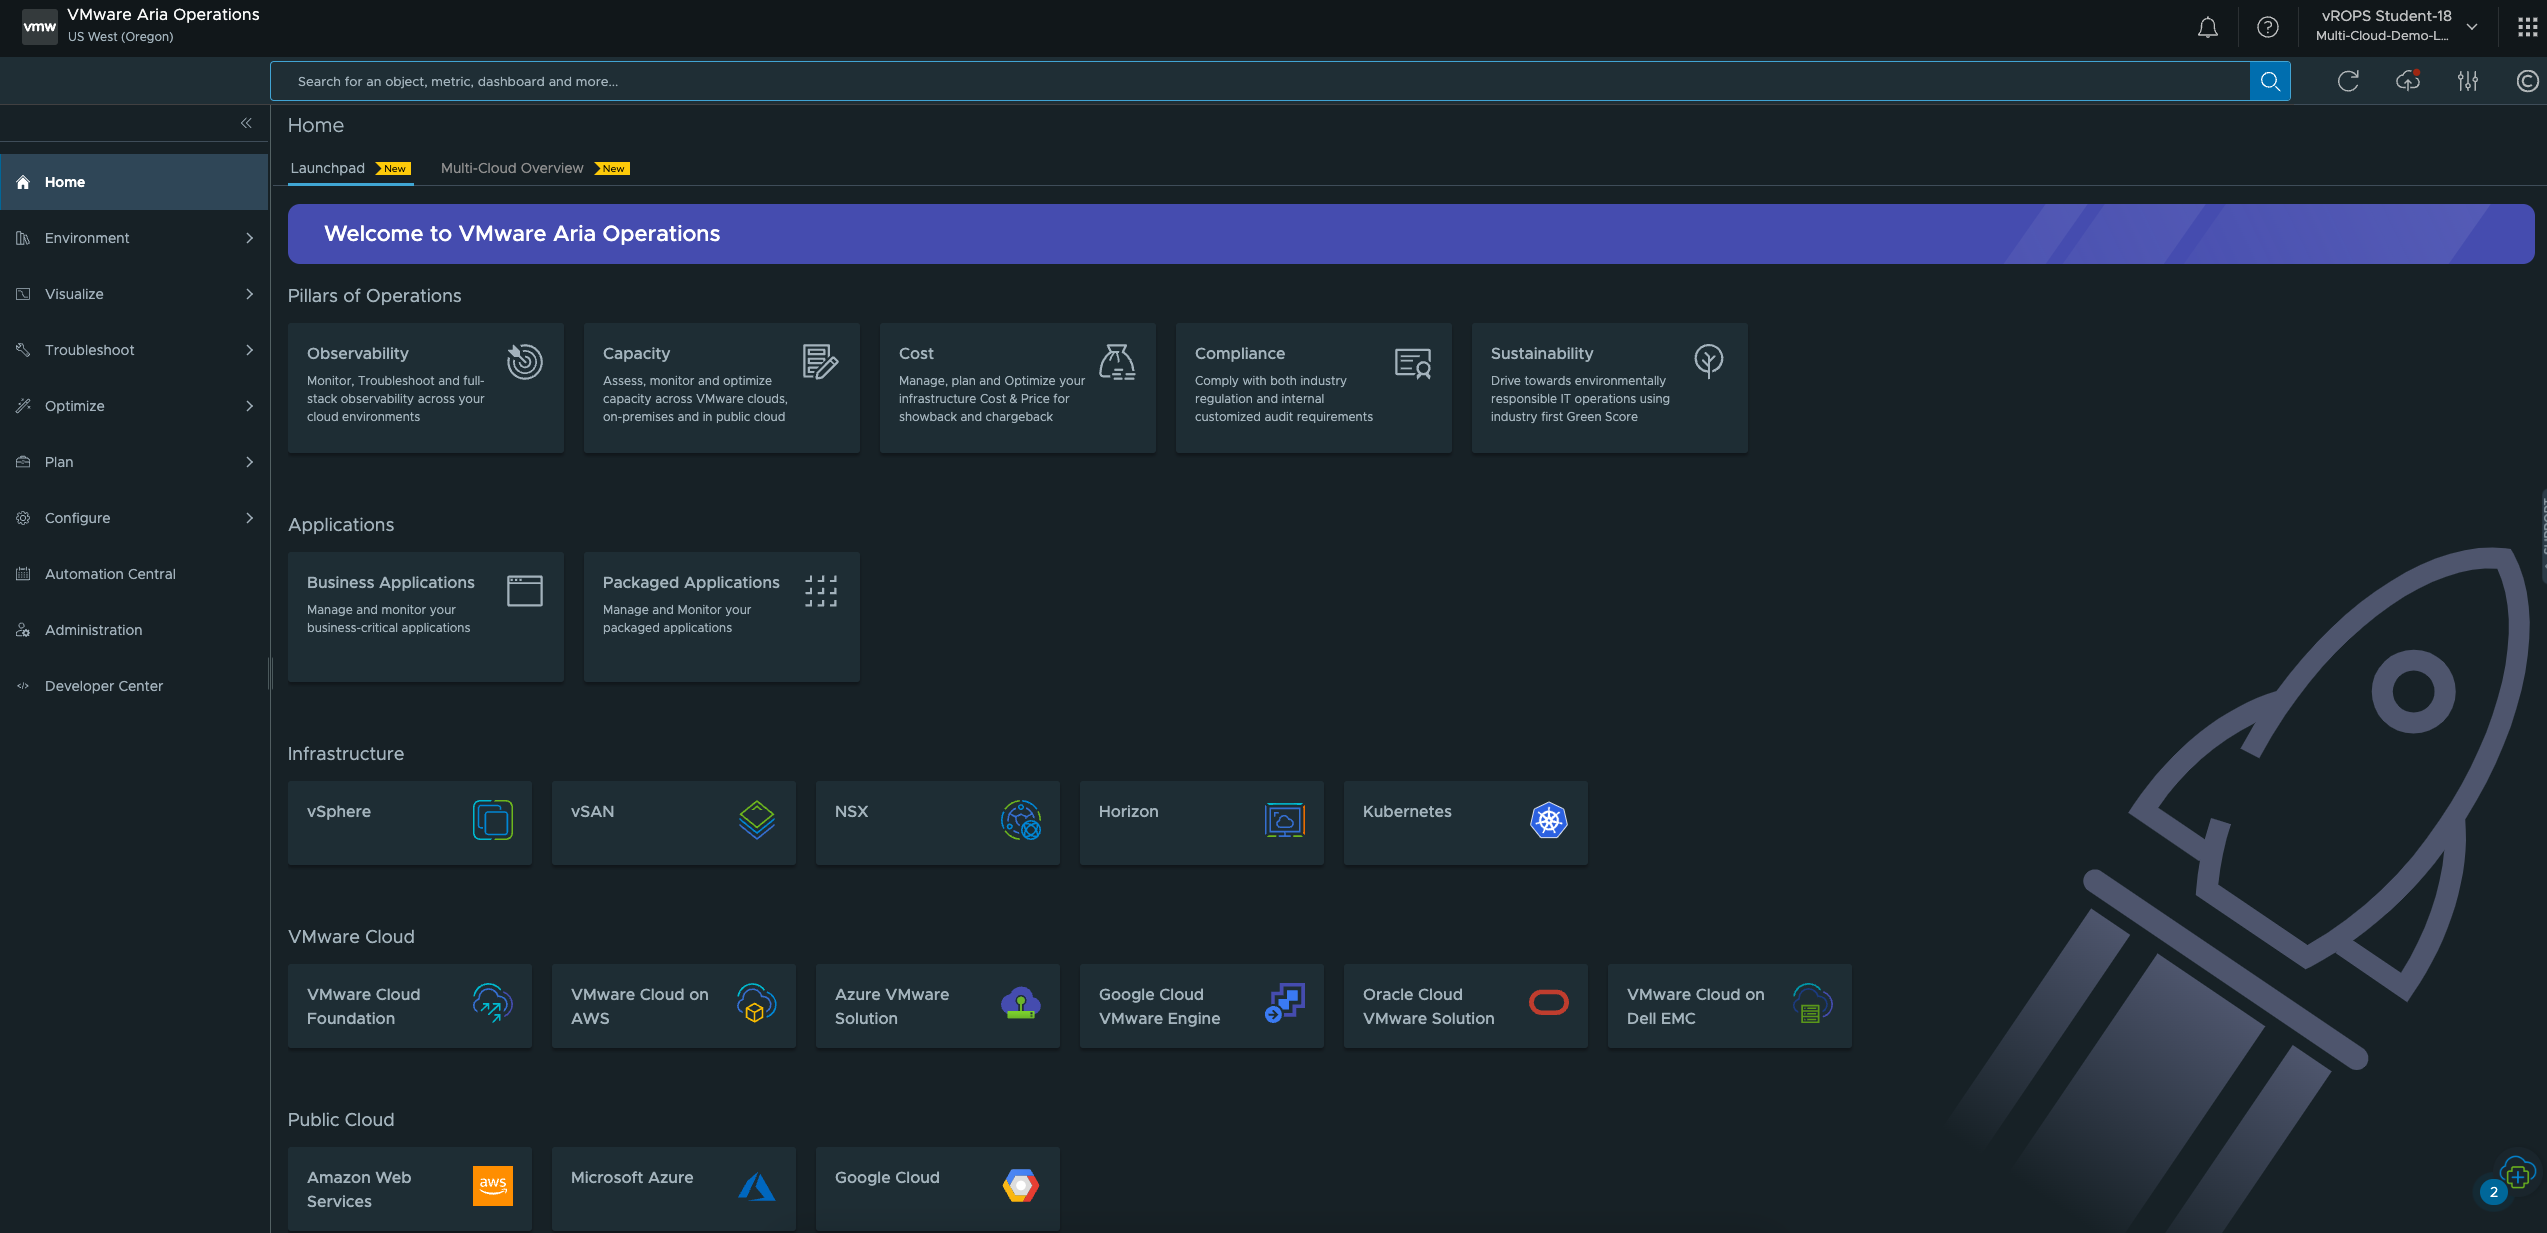Open the Amazon Web Services card
This screenshot has width=2547, height=1233.
pos(410,1189)
